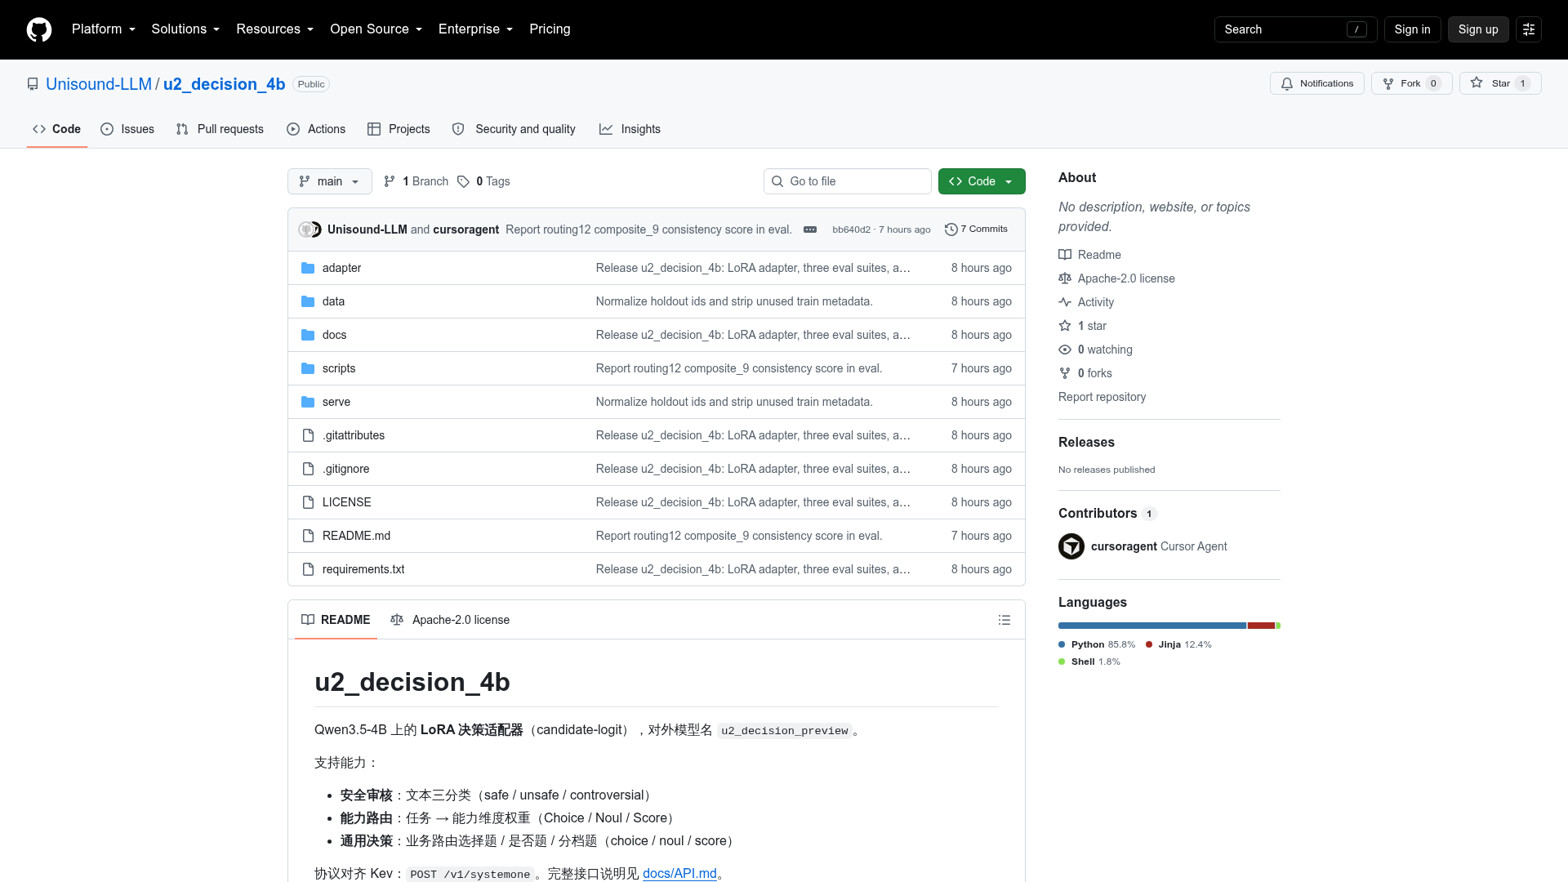1568x882 pixels.
Task: Click the Jinja red segment of language bar
Action: click(x=1261, y=626)
